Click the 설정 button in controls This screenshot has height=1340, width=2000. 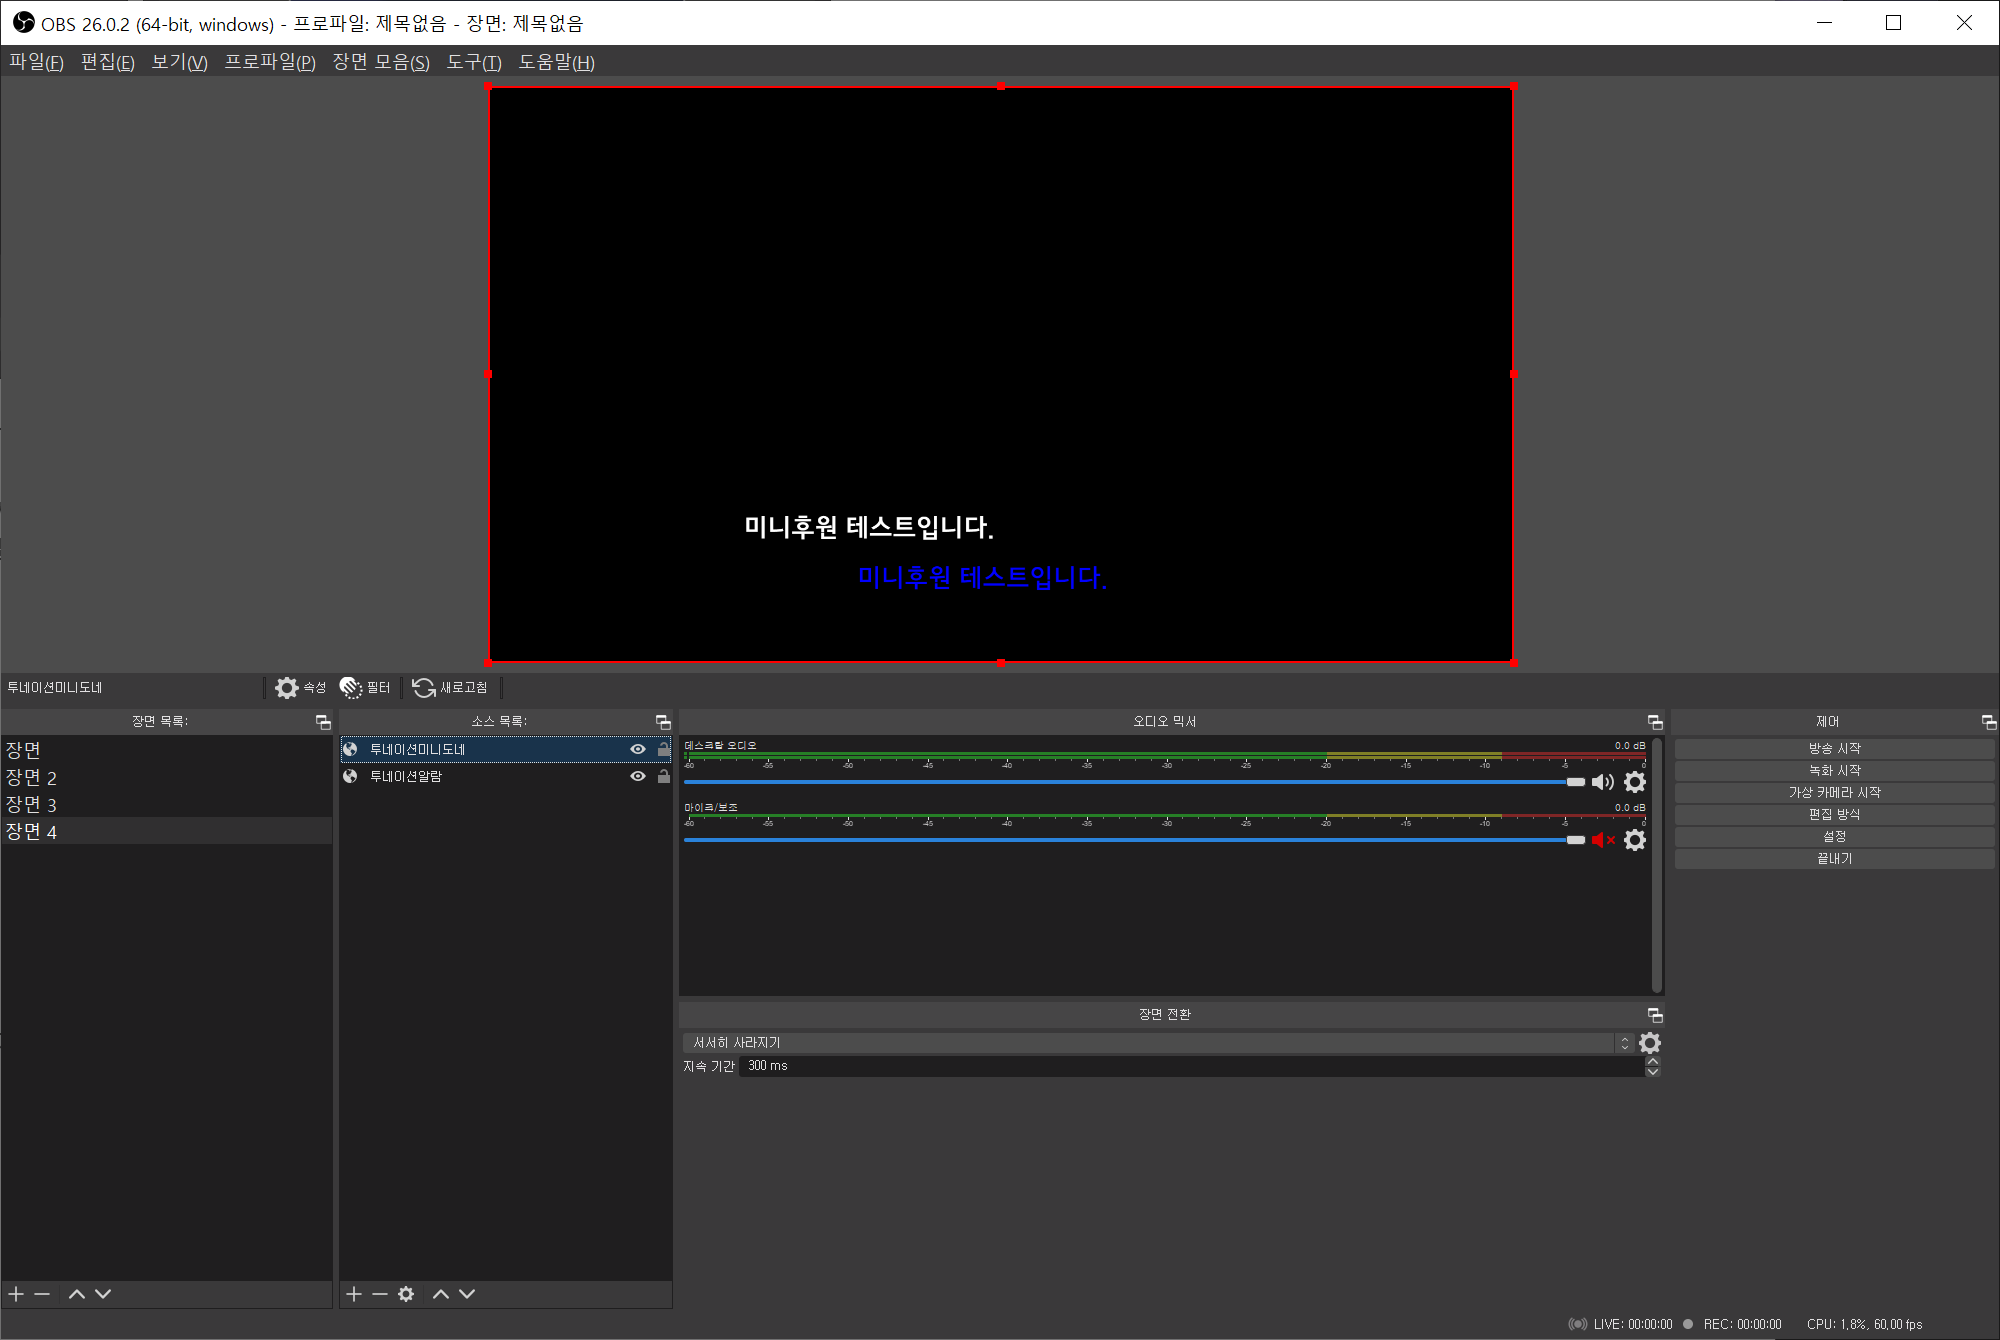pyautogui.click(x=1834, y=836)
